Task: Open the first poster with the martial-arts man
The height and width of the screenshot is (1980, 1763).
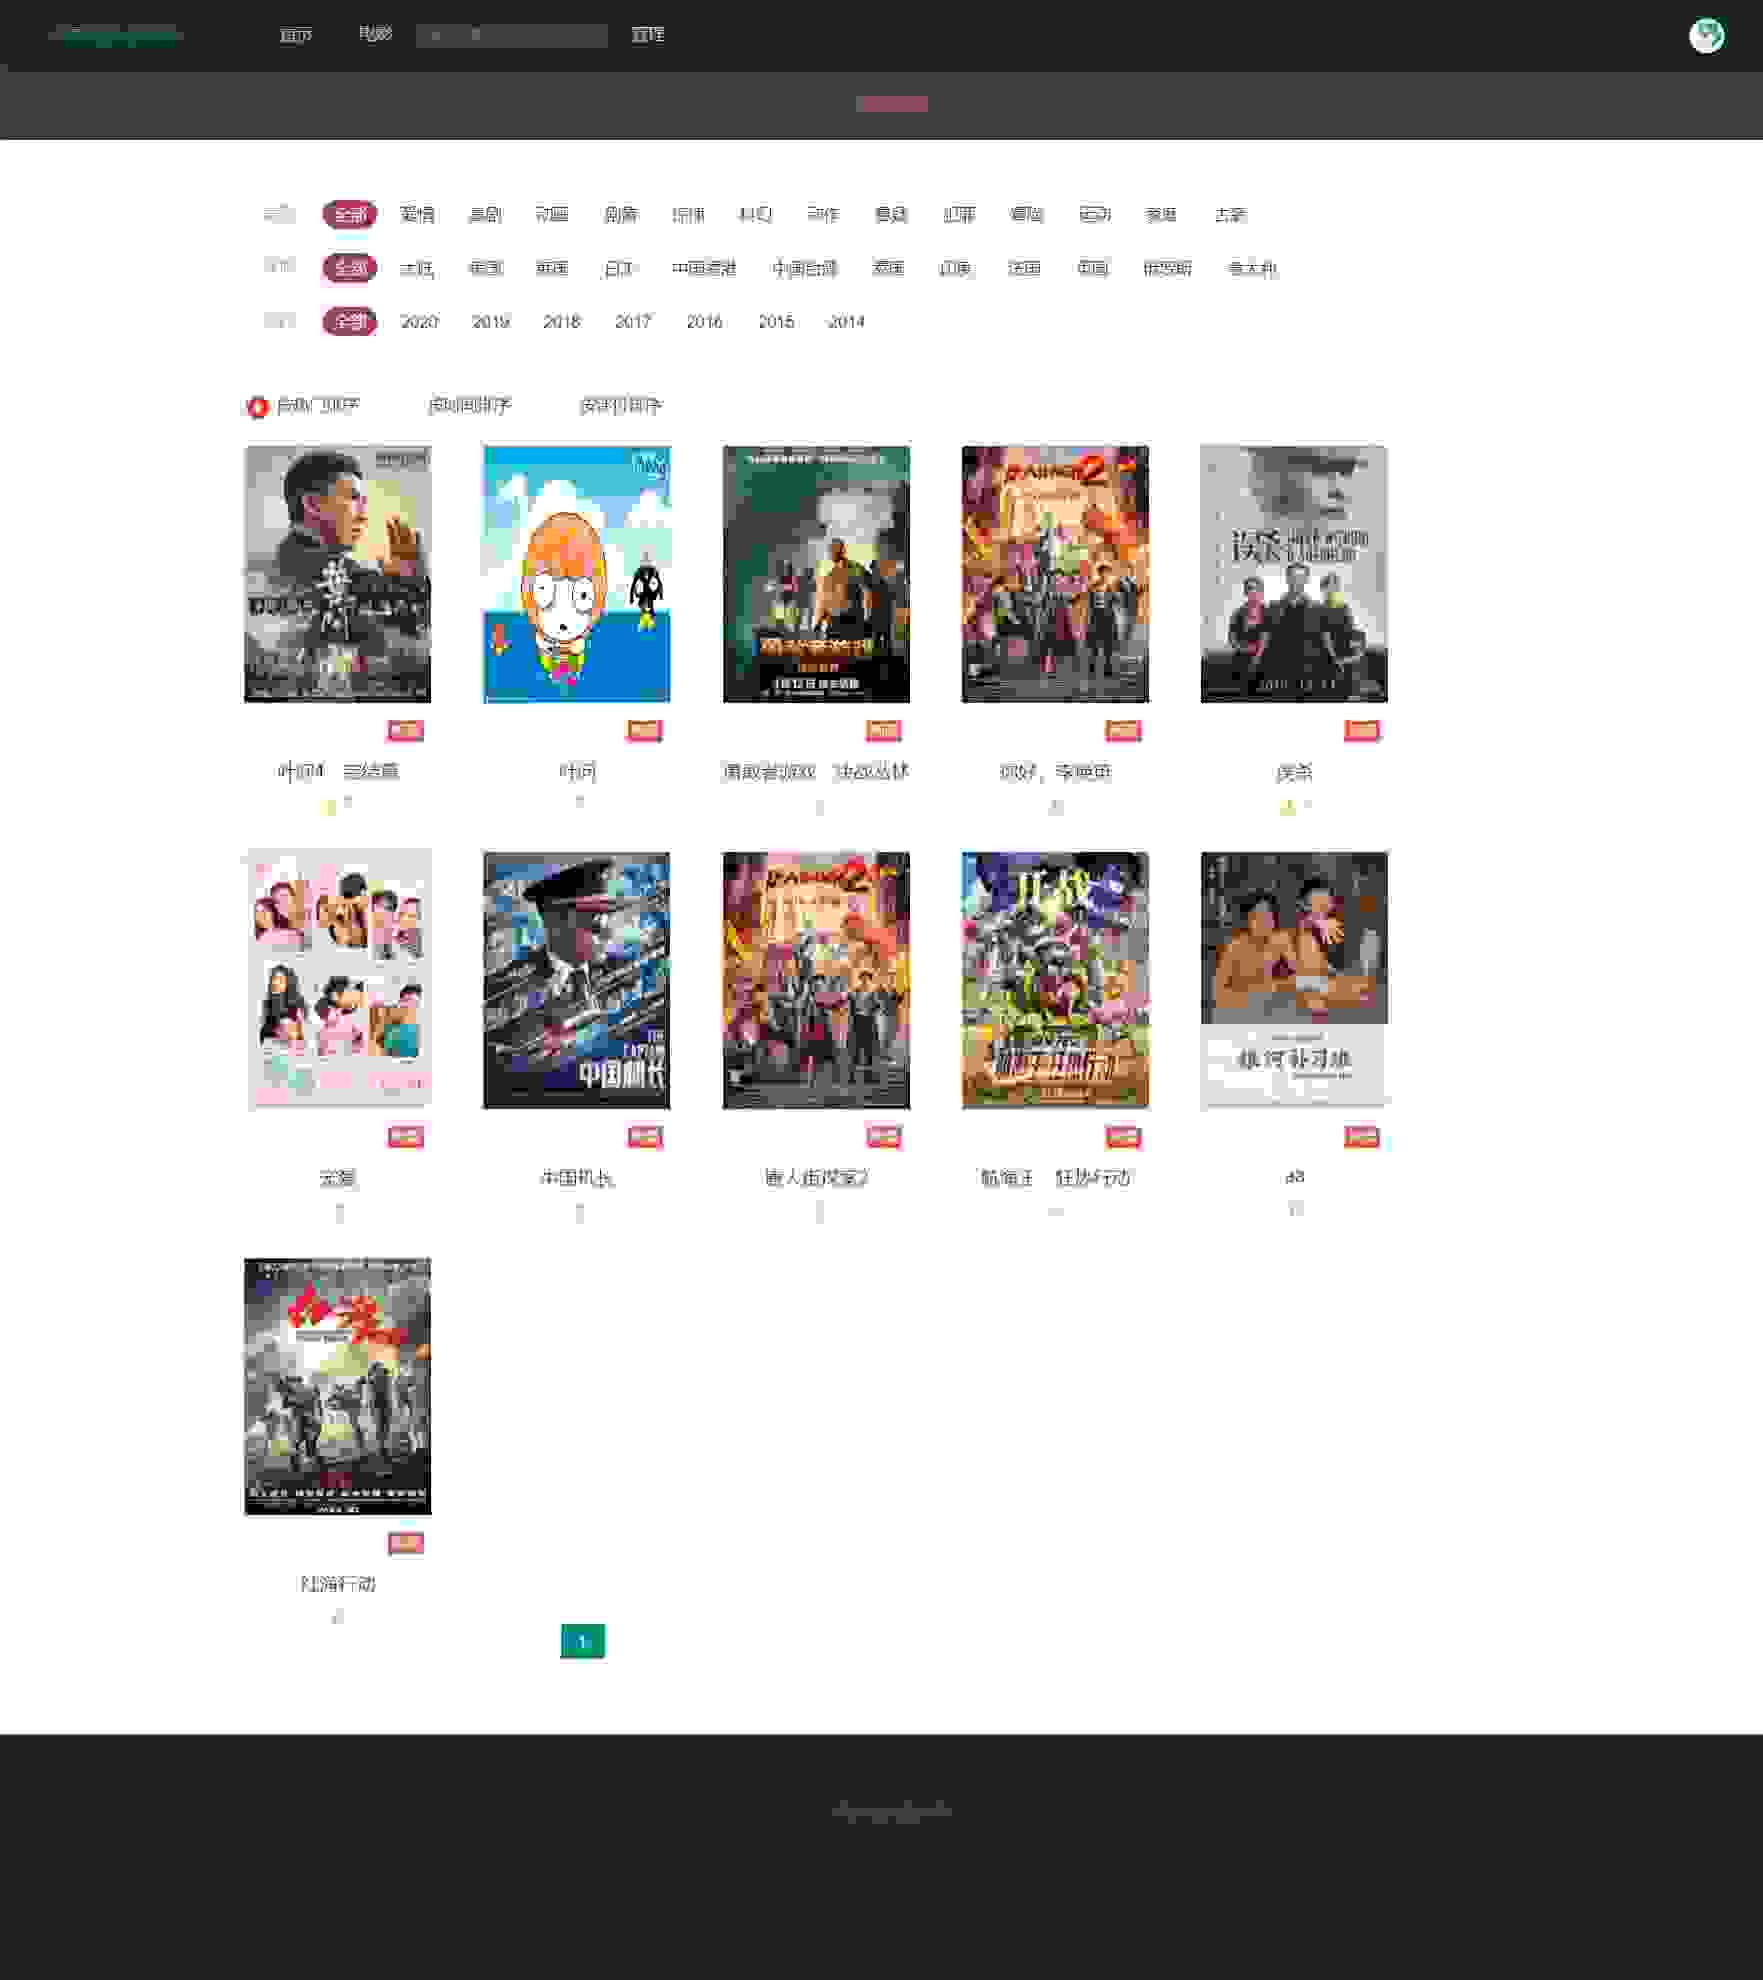Action: tap(338, 574)
